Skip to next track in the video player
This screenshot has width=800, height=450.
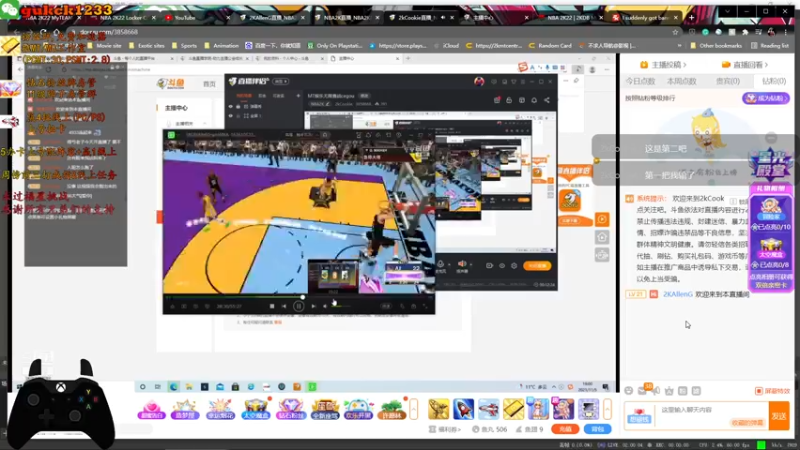point(313,306)
